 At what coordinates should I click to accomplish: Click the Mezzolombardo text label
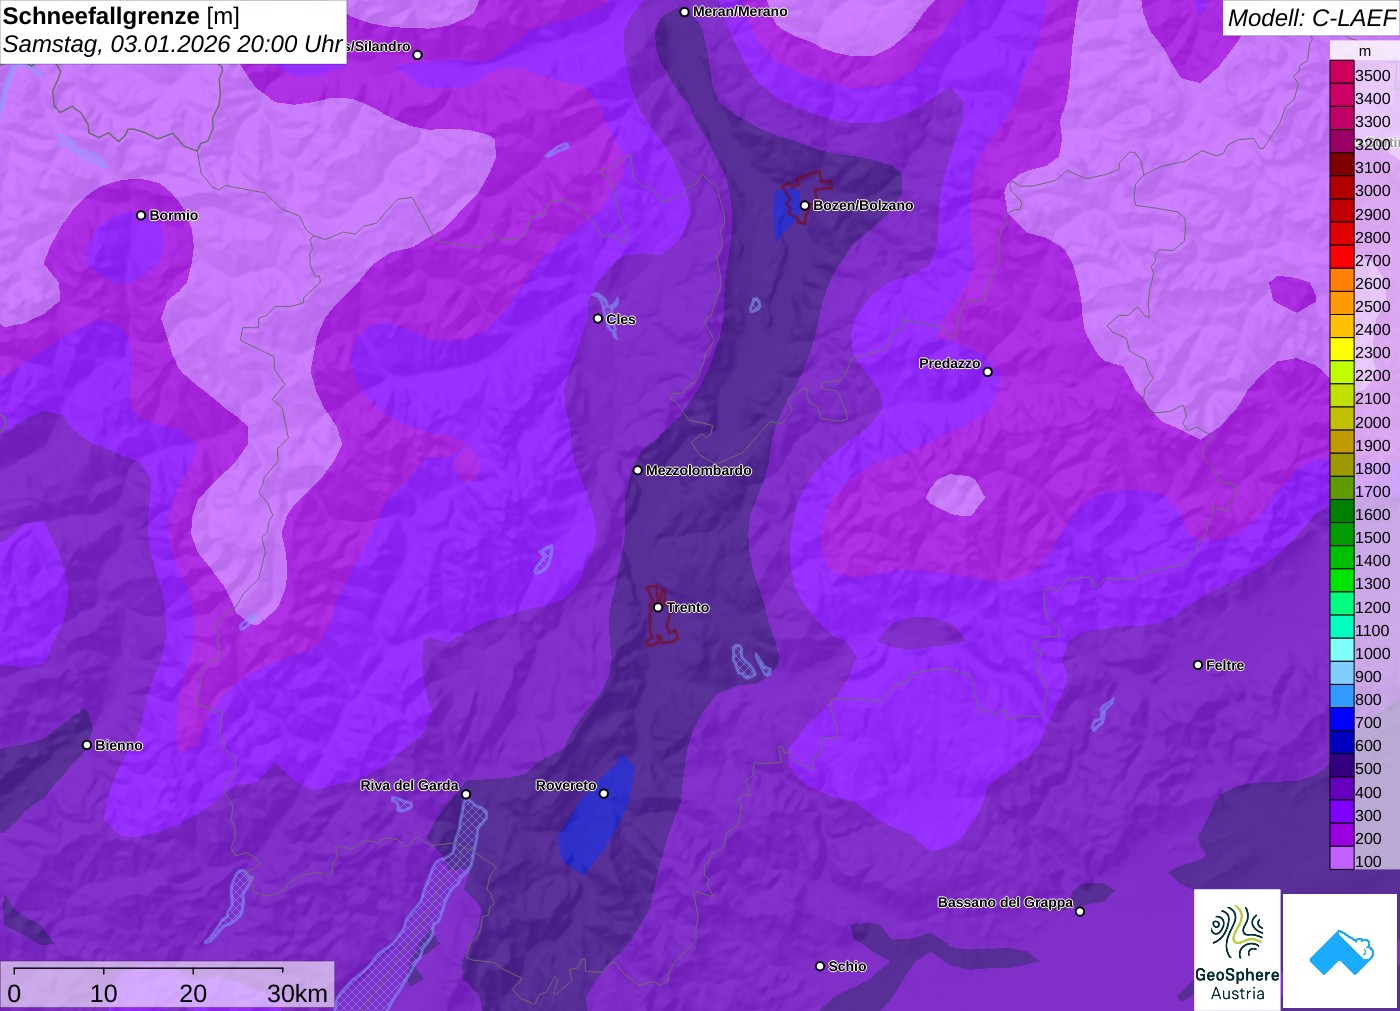point(699,470)
